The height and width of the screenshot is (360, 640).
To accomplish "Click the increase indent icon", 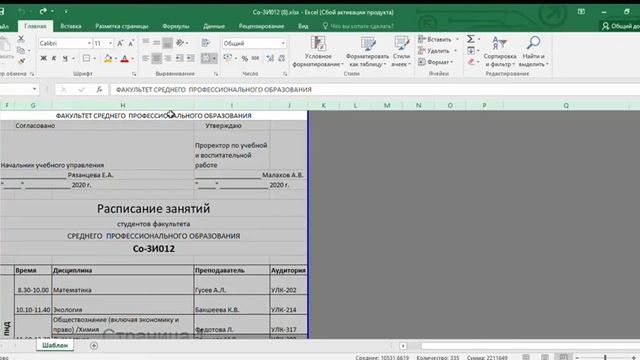I will click(x=191, y=58).
